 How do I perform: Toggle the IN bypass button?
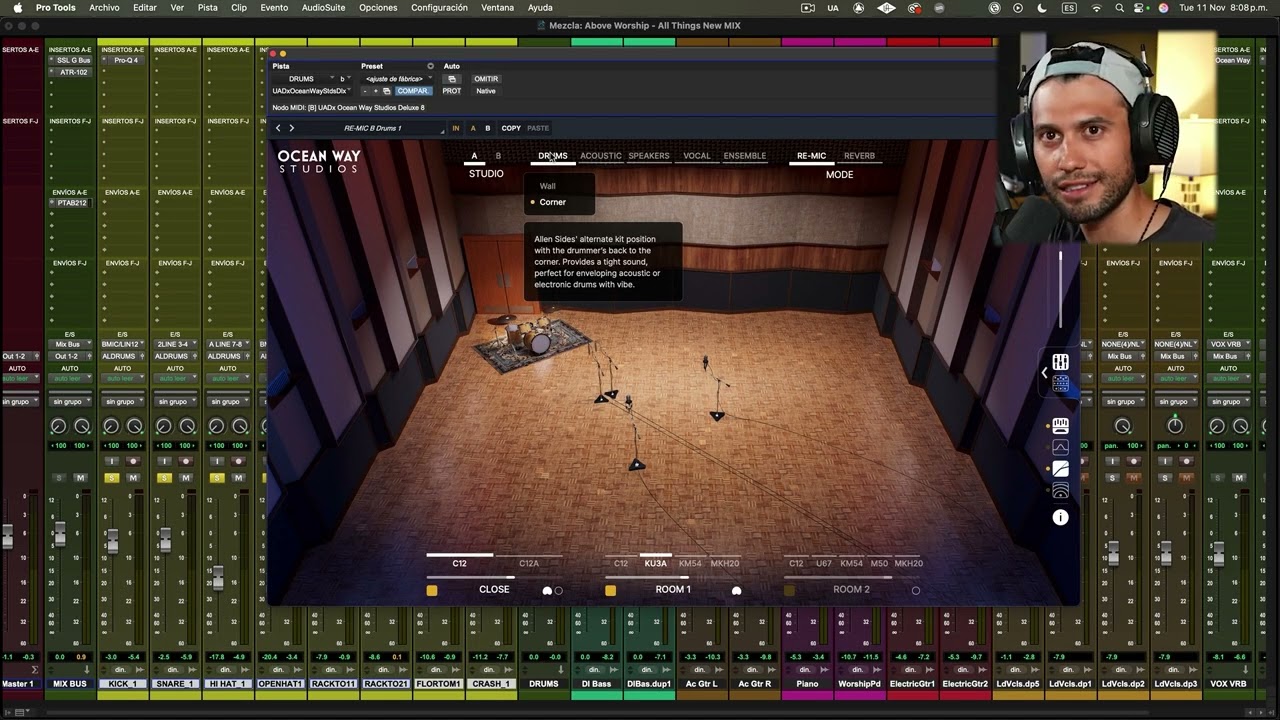pos(456,128)
